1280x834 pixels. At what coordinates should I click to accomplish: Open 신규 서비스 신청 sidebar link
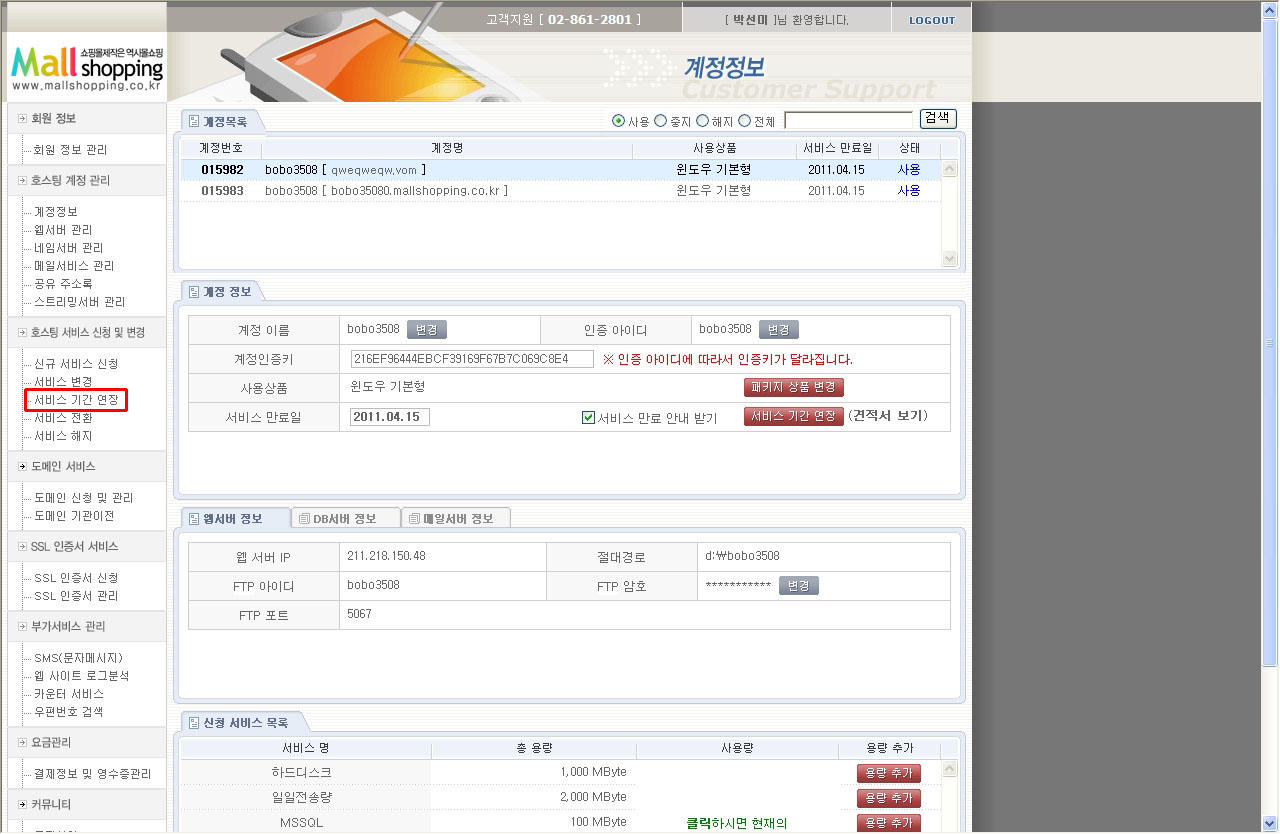point(76,364)
